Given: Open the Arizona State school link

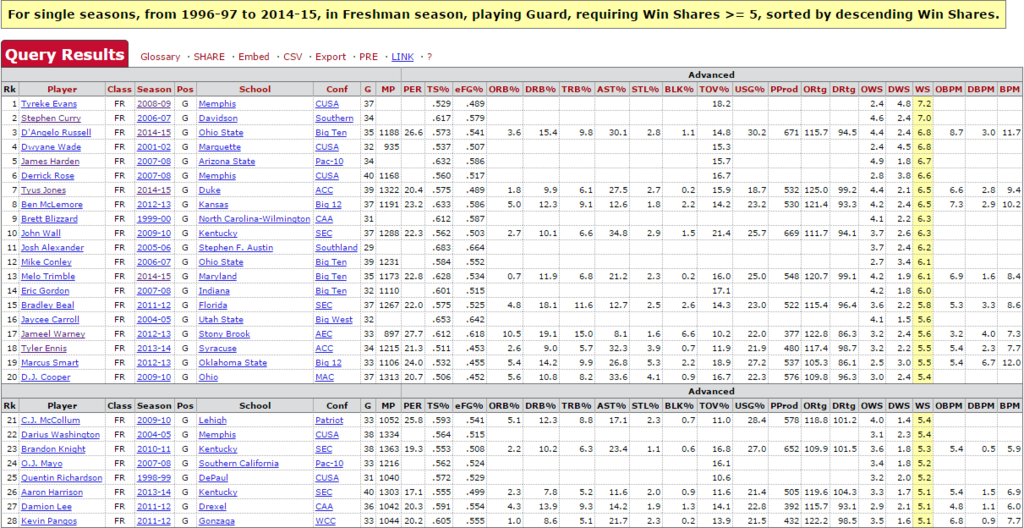Looking at the screenshot, I should 227,161.
